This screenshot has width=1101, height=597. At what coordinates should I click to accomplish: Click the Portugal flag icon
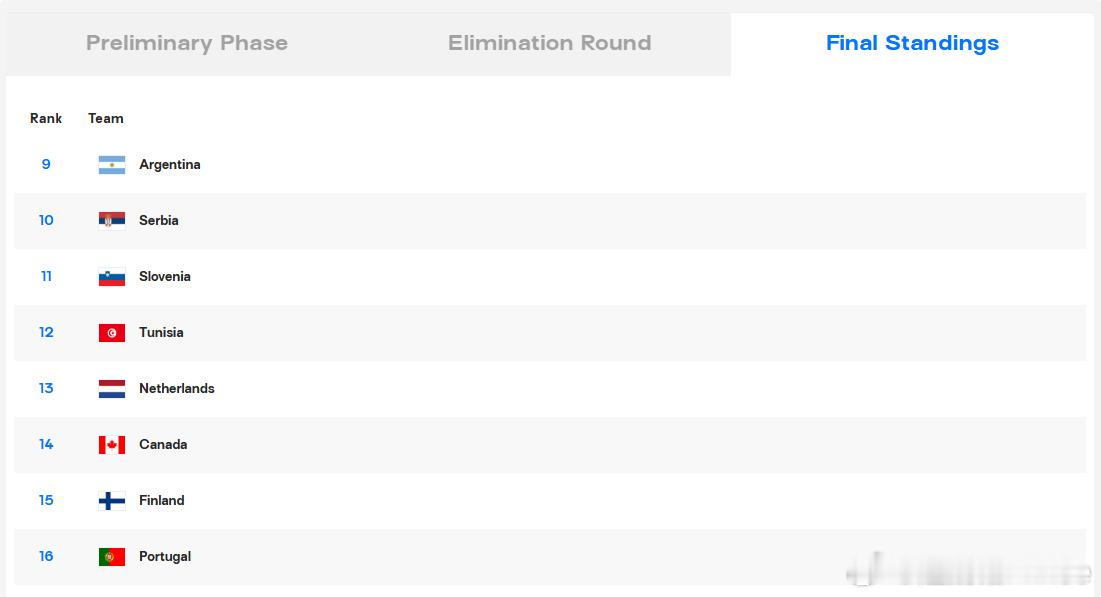[x=112, y=557]
